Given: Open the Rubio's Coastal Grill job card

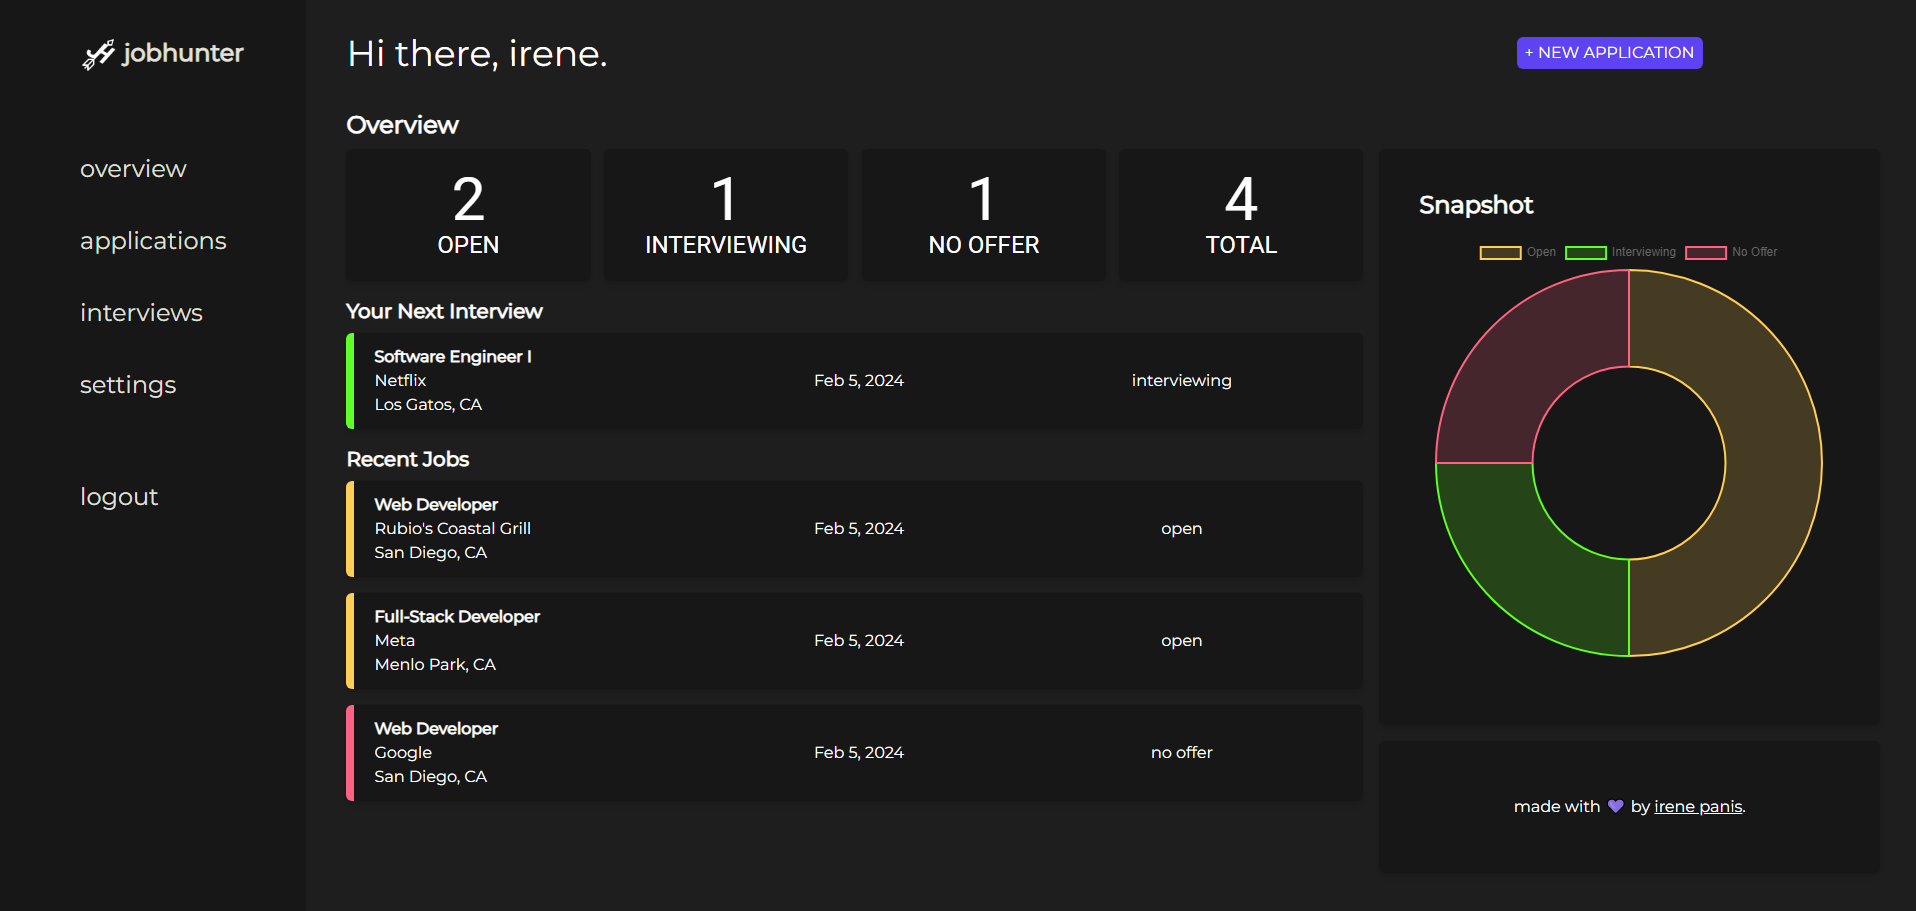Looking at the screenshot, I should pos(854,529).
